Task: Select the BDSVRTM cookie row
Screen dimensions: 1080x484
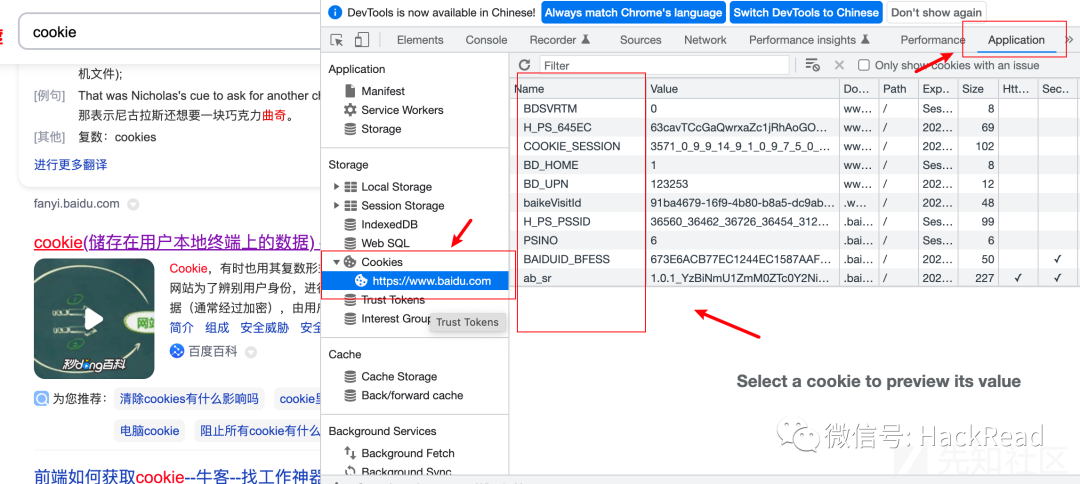Action: tap(795, 108)
